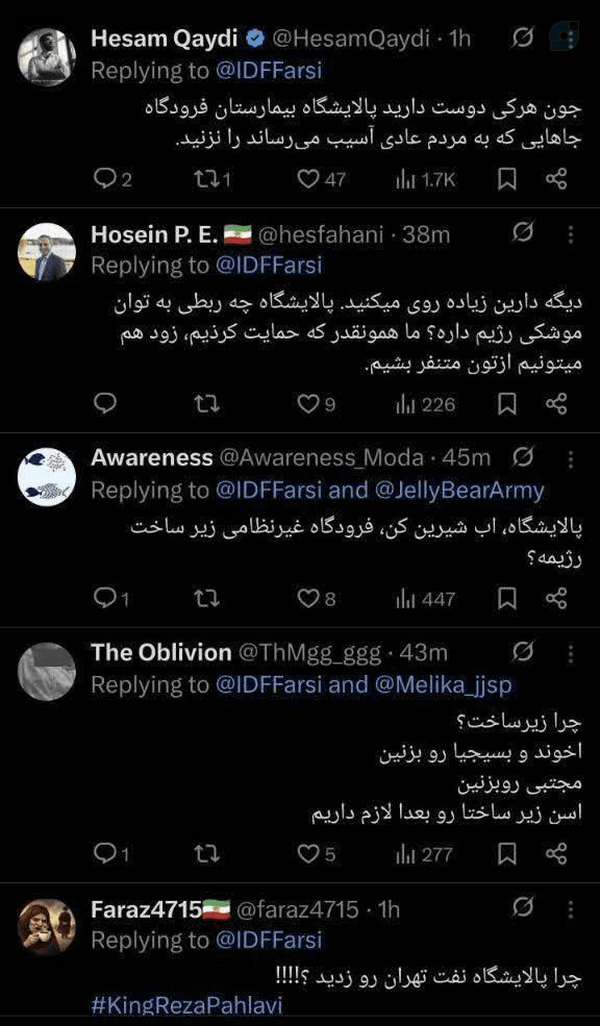600x1026 pixels.
Task: Open more options on Faraz4715's tweet
Action: pos(571,909)
